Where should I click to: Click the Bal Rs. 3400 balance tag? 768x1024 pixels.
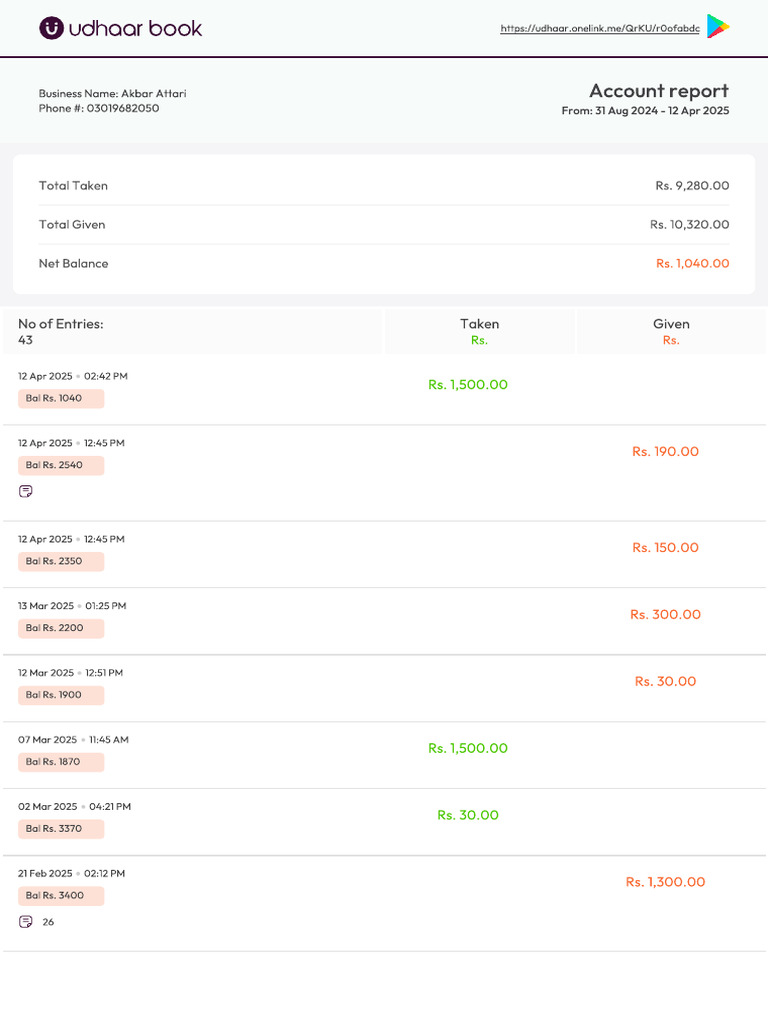[60, 895]
